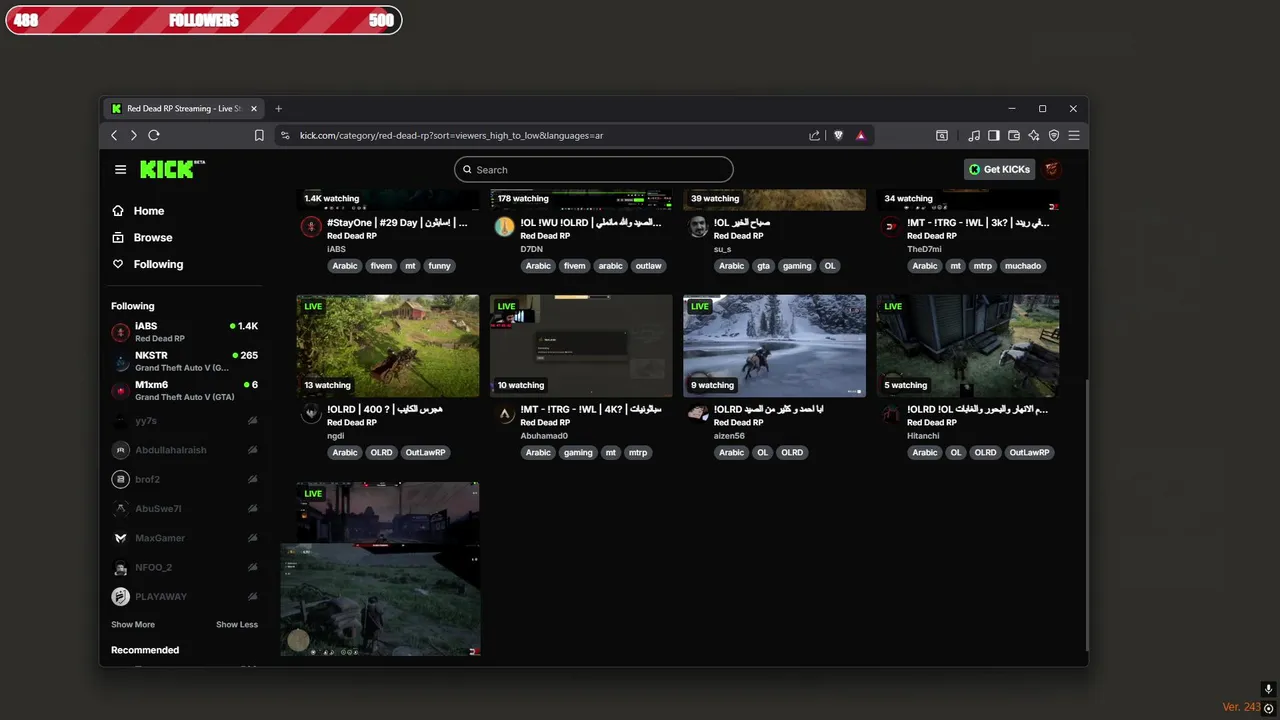
Task: Open Hitanchi stream thumbnail with 5 watching
Action: pos(968,346)
